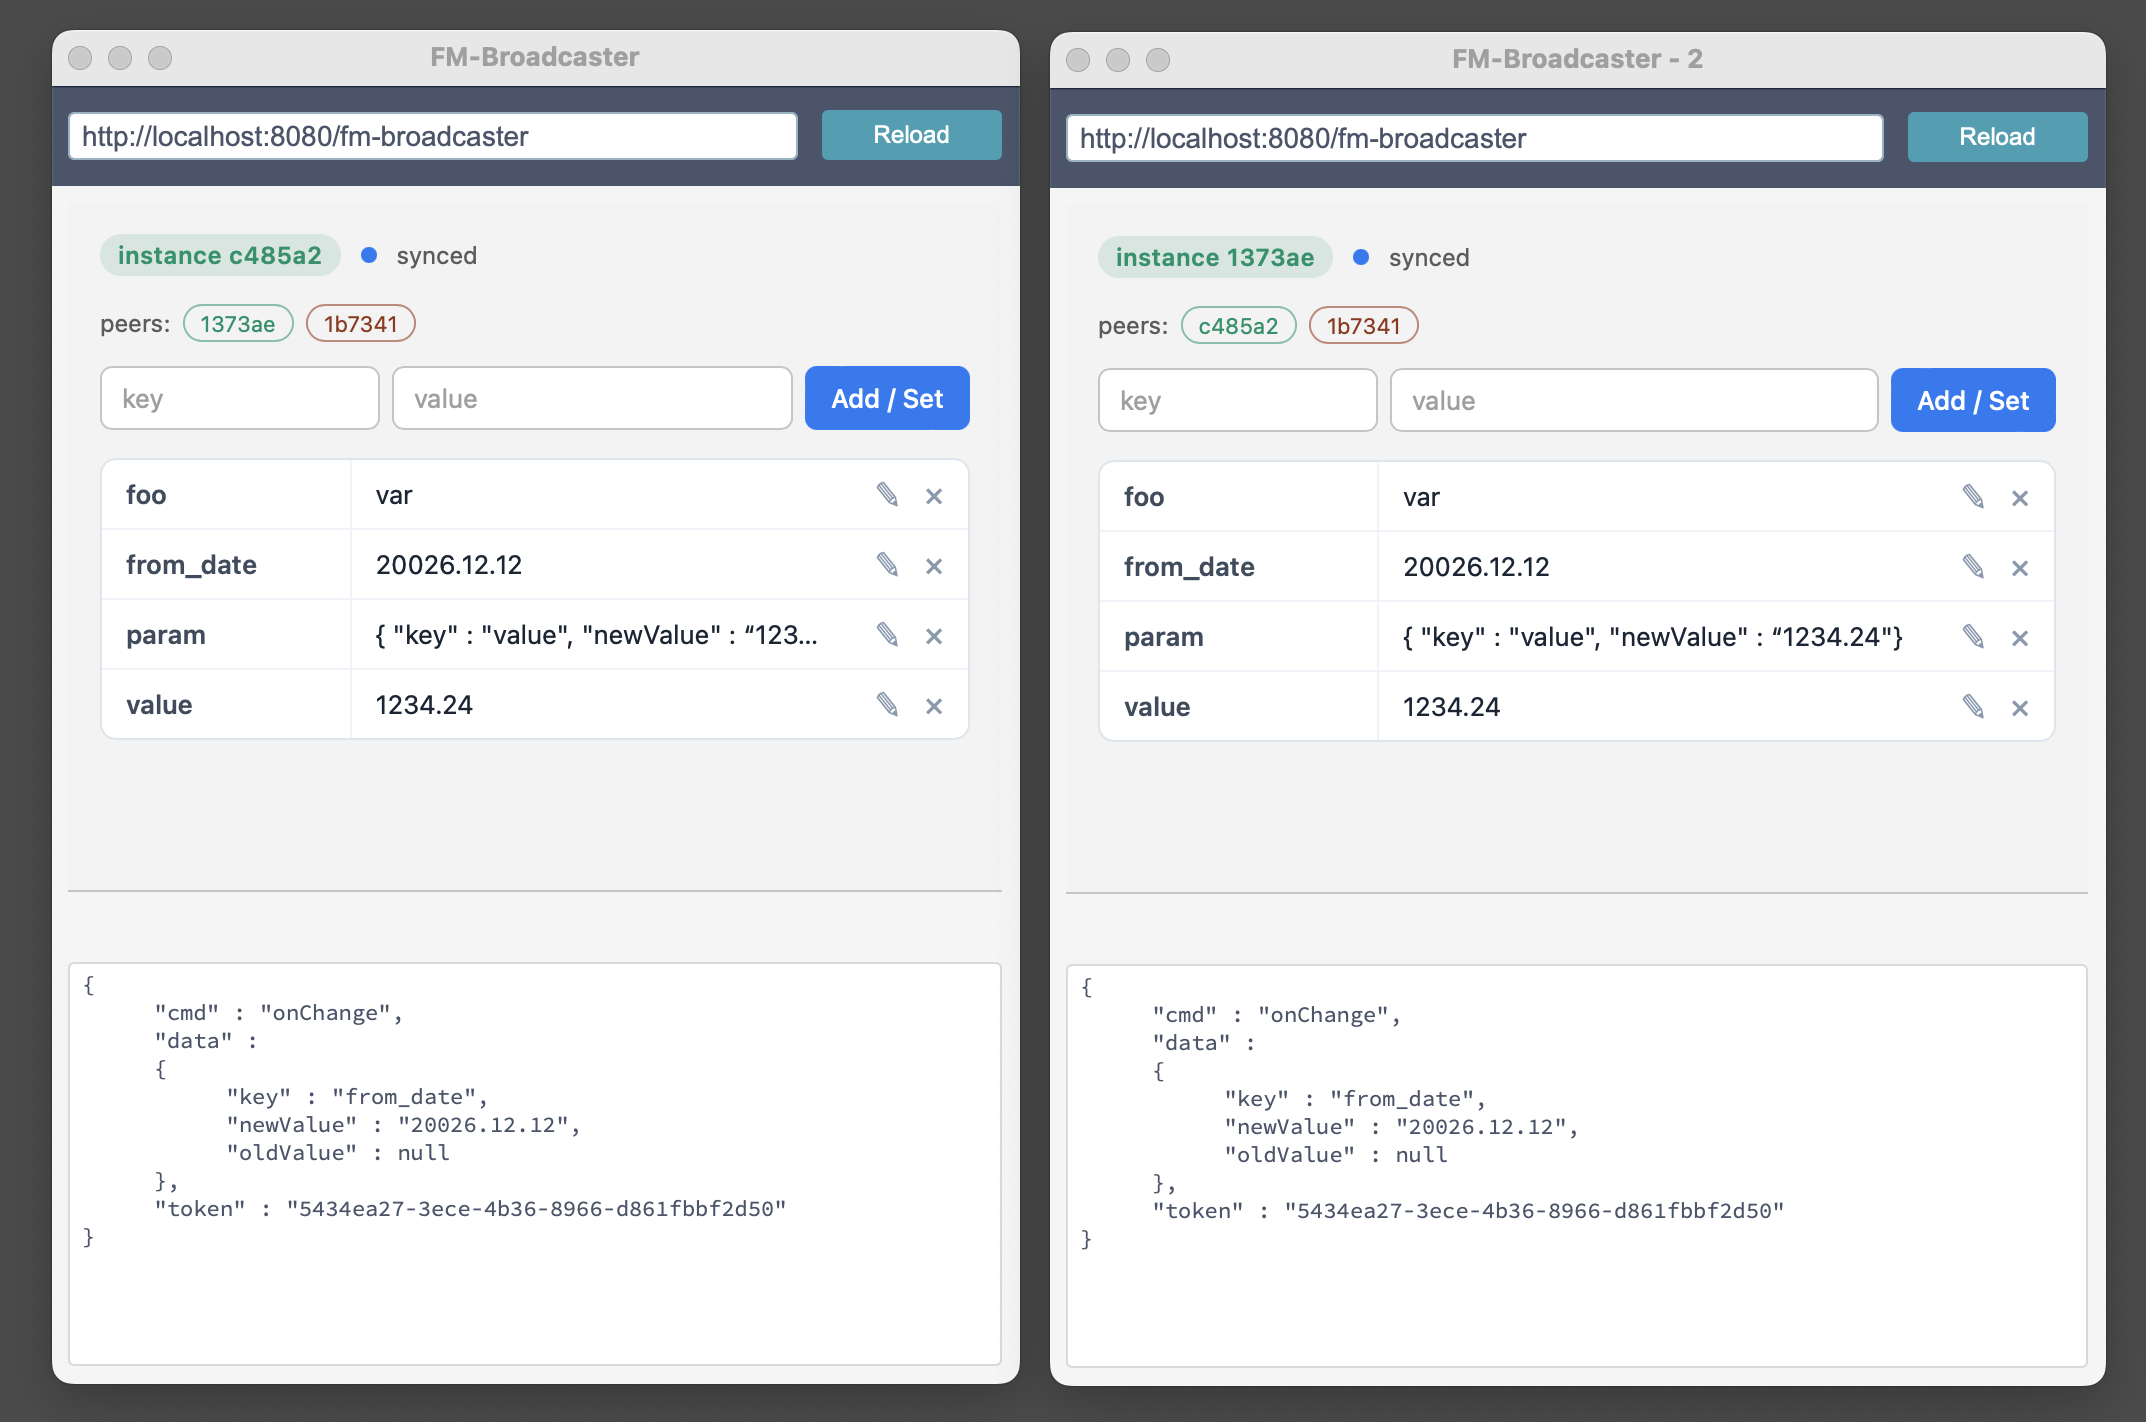The width and height of the screenshot is (2146, 1422).
Task: Focus the URL field in FM-Broadcaster - 2 window
Action: tap(1475, 138)
